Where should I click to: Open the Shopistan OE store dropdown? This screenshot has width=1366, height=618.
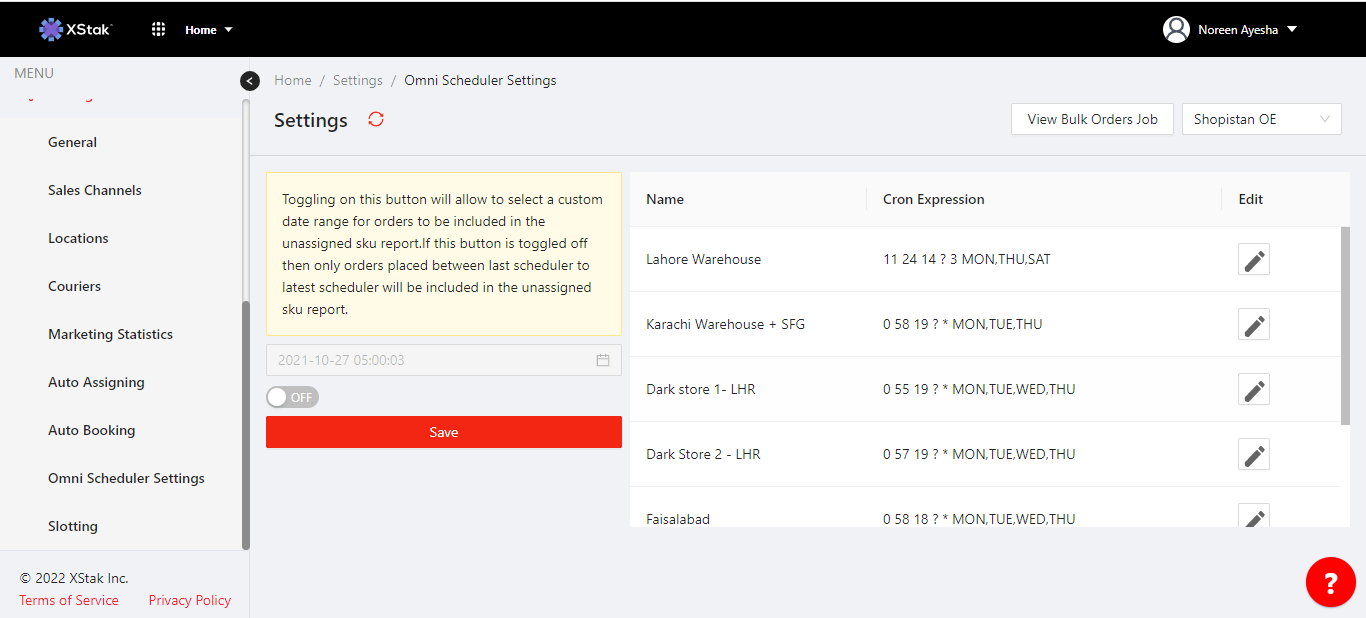click(x=1261, y=119)
